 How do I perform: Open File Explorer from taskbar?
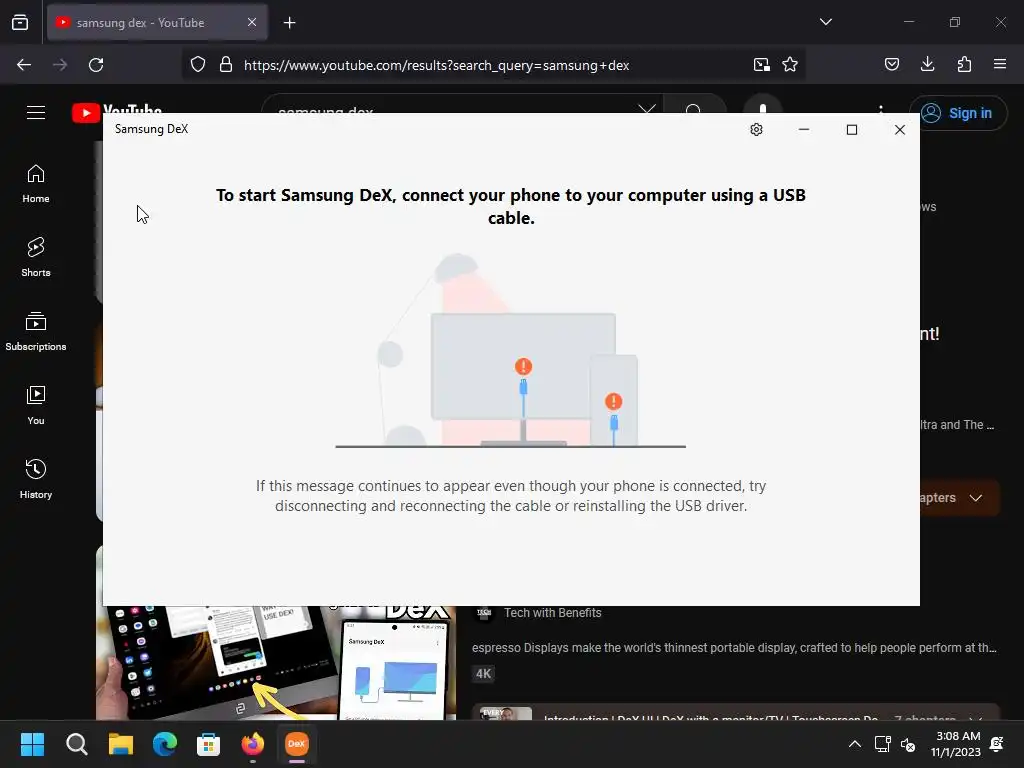pyautogui.click(x=121, y=744)
